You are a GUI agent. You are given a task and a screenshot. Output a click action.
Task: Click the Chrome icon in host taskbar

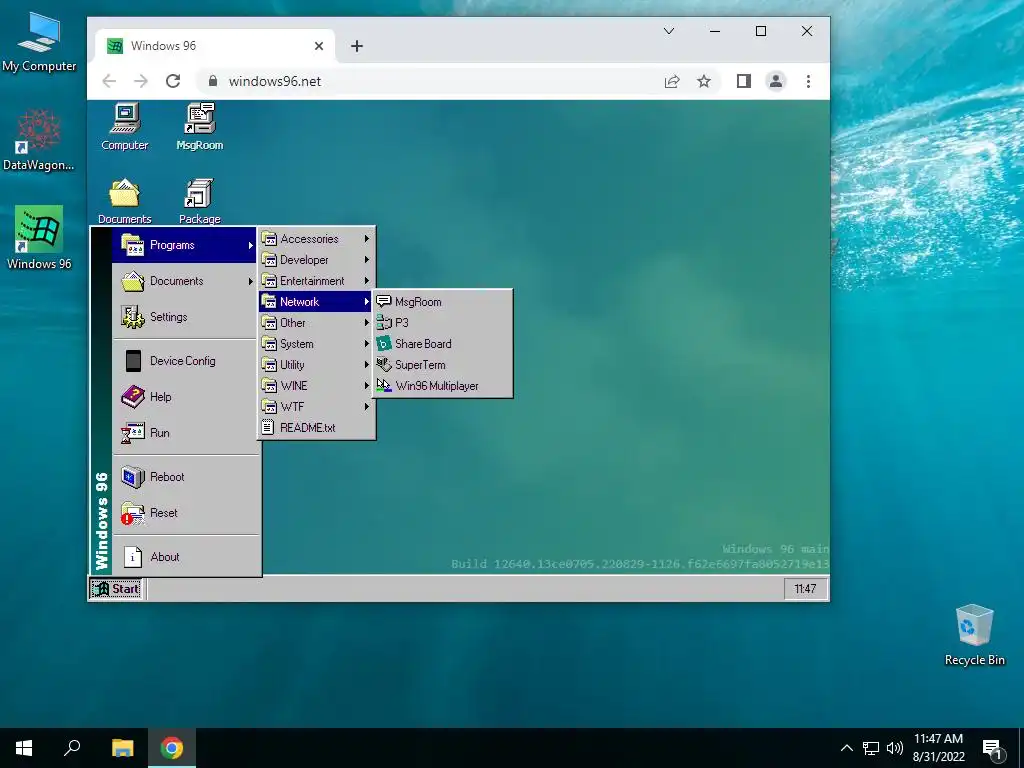tap(172, 748)
